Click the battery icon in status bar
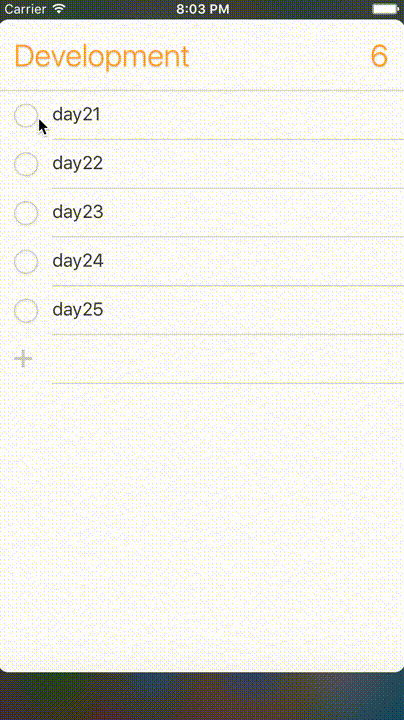 386,9
